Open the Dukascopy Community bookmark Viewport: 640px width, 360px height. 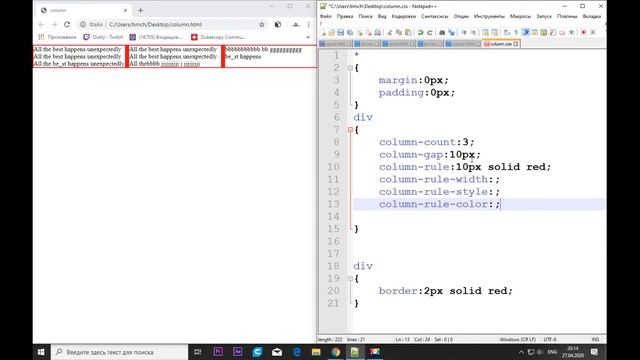tap(218, 37)
